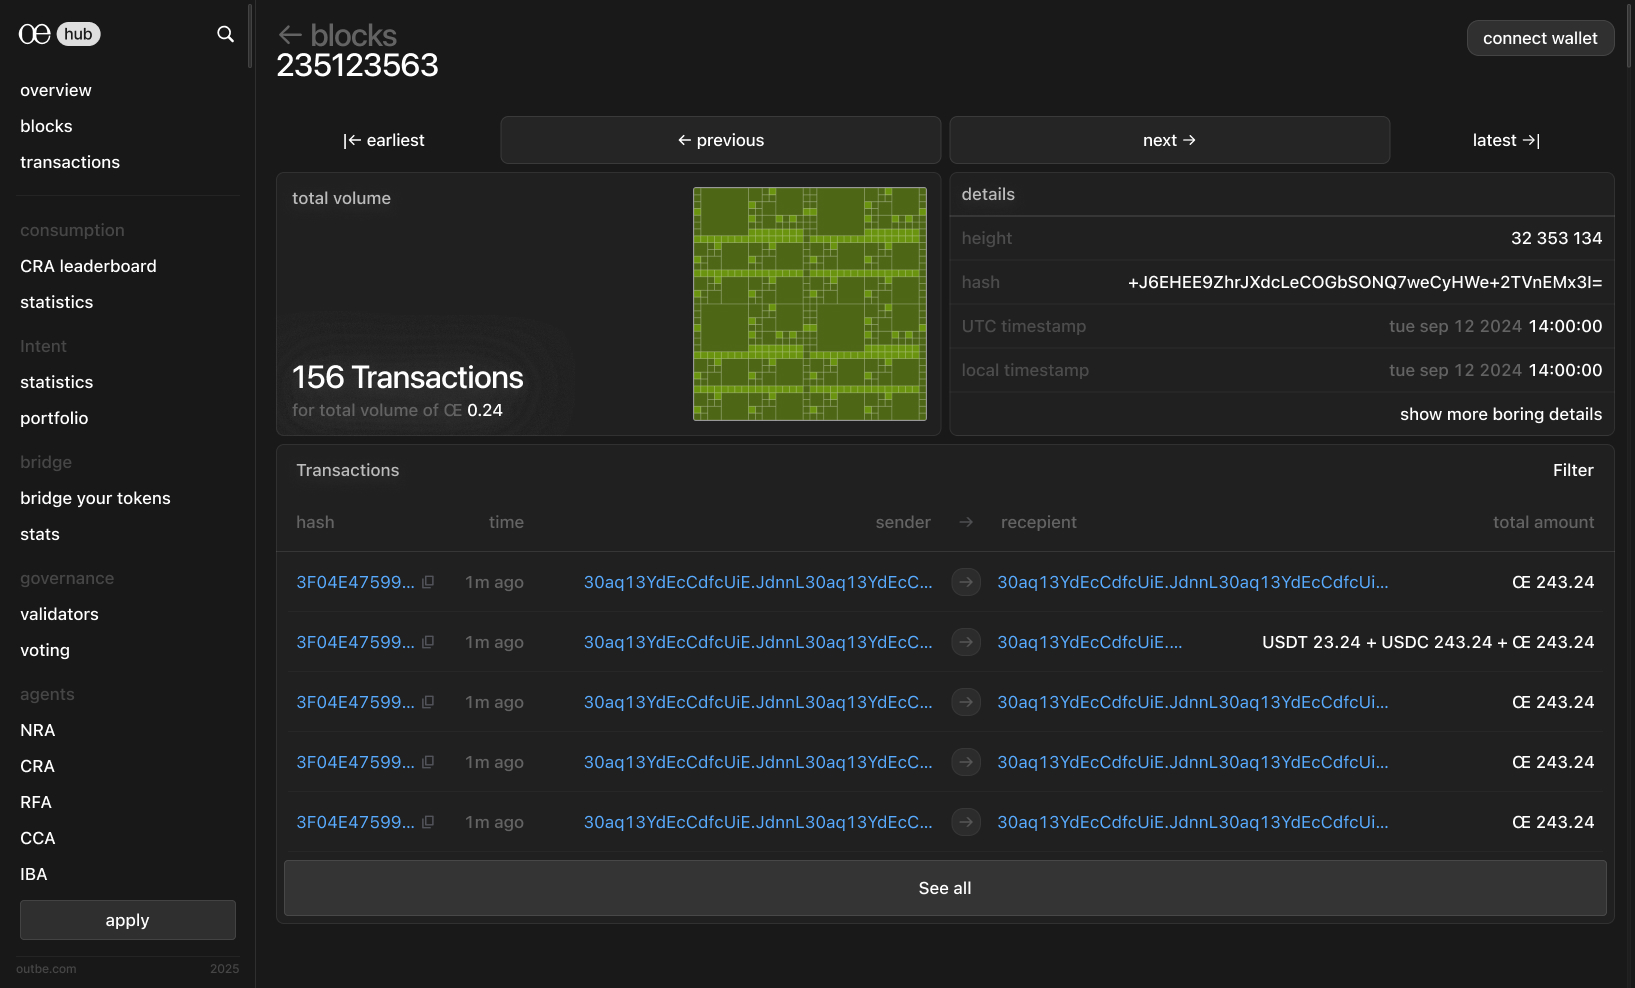
Task: Click block height value 32 353 134
Action: [1556, 238]
